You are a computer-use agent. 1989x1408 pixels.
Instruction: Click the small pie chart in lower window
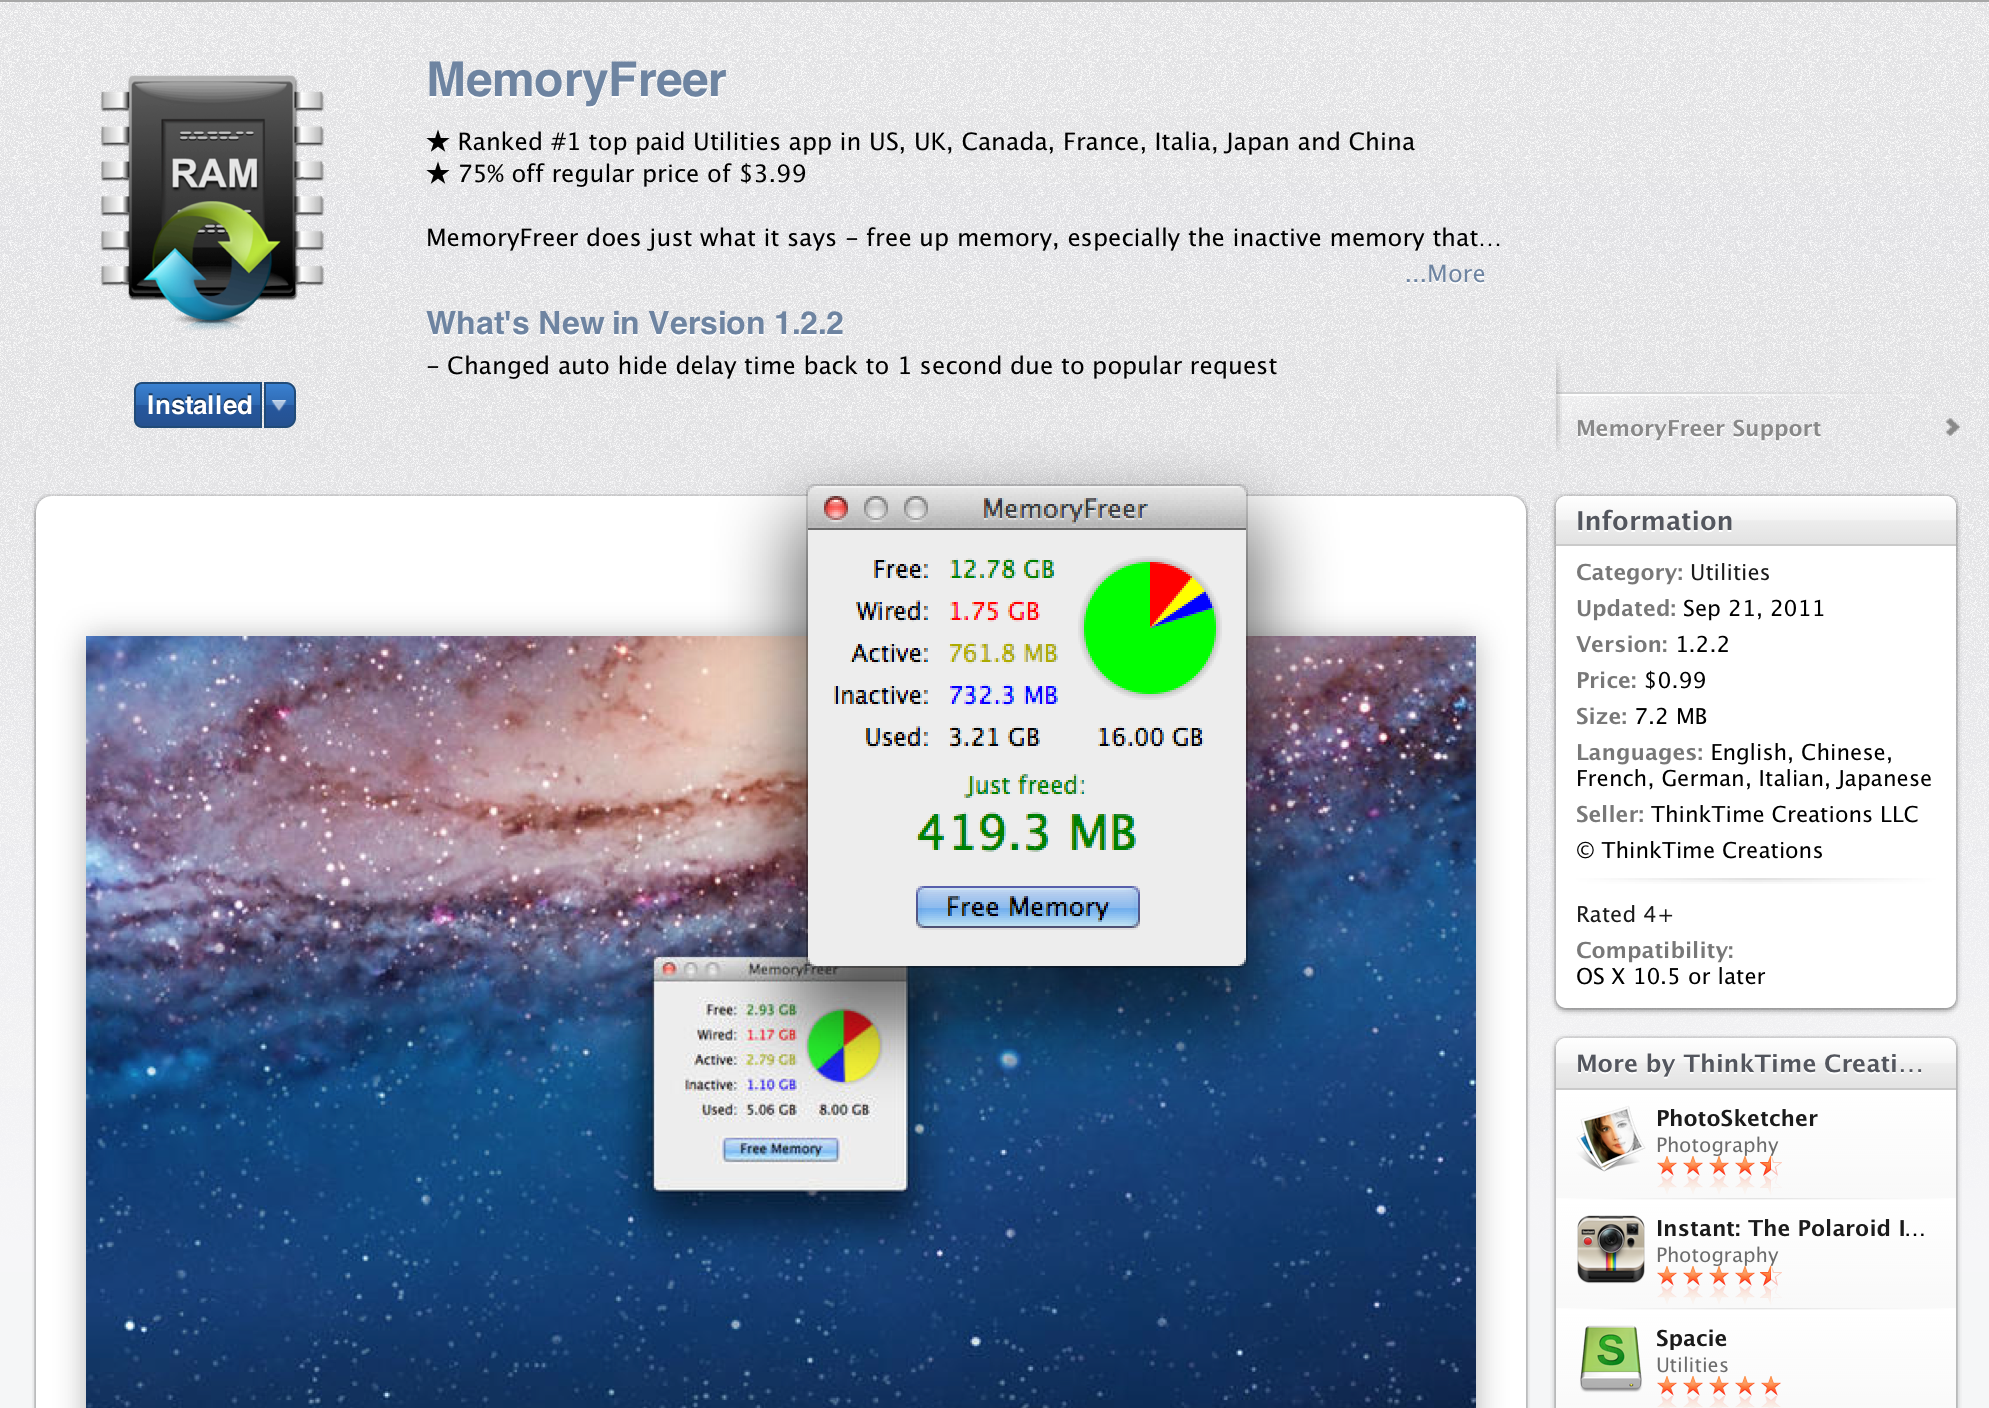pyautogui.click(x=843, y=1046)
